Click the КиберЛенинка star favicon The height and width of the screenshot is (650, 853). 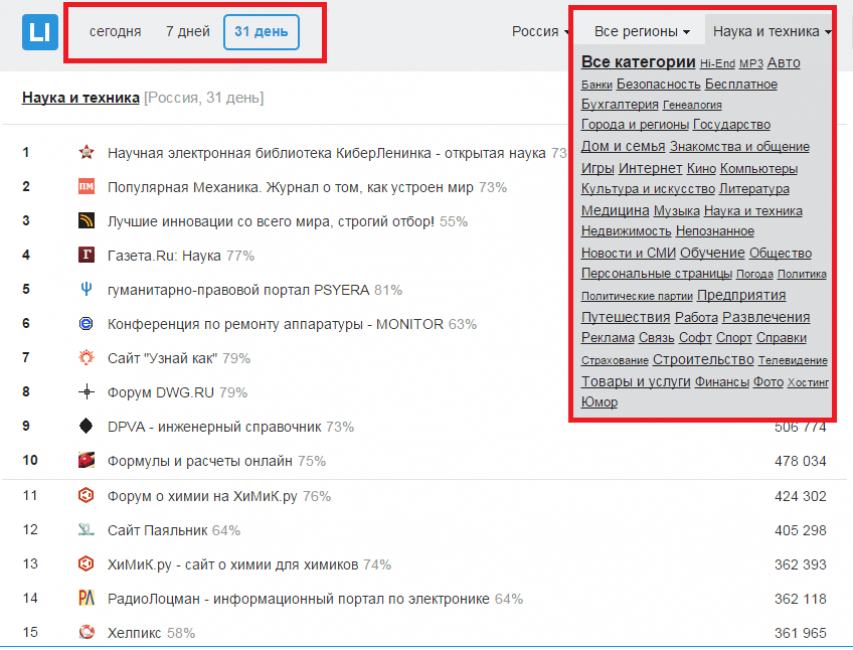pos(86,152)
